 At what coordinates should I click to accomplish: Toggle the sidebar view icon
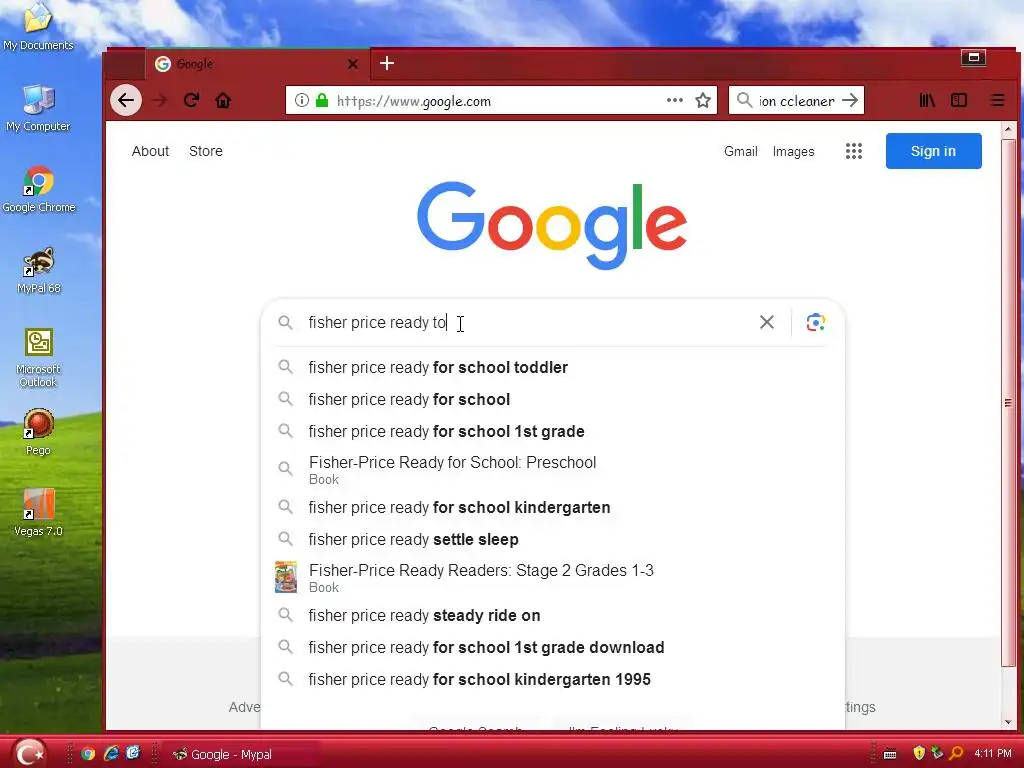tap(959, 101)
